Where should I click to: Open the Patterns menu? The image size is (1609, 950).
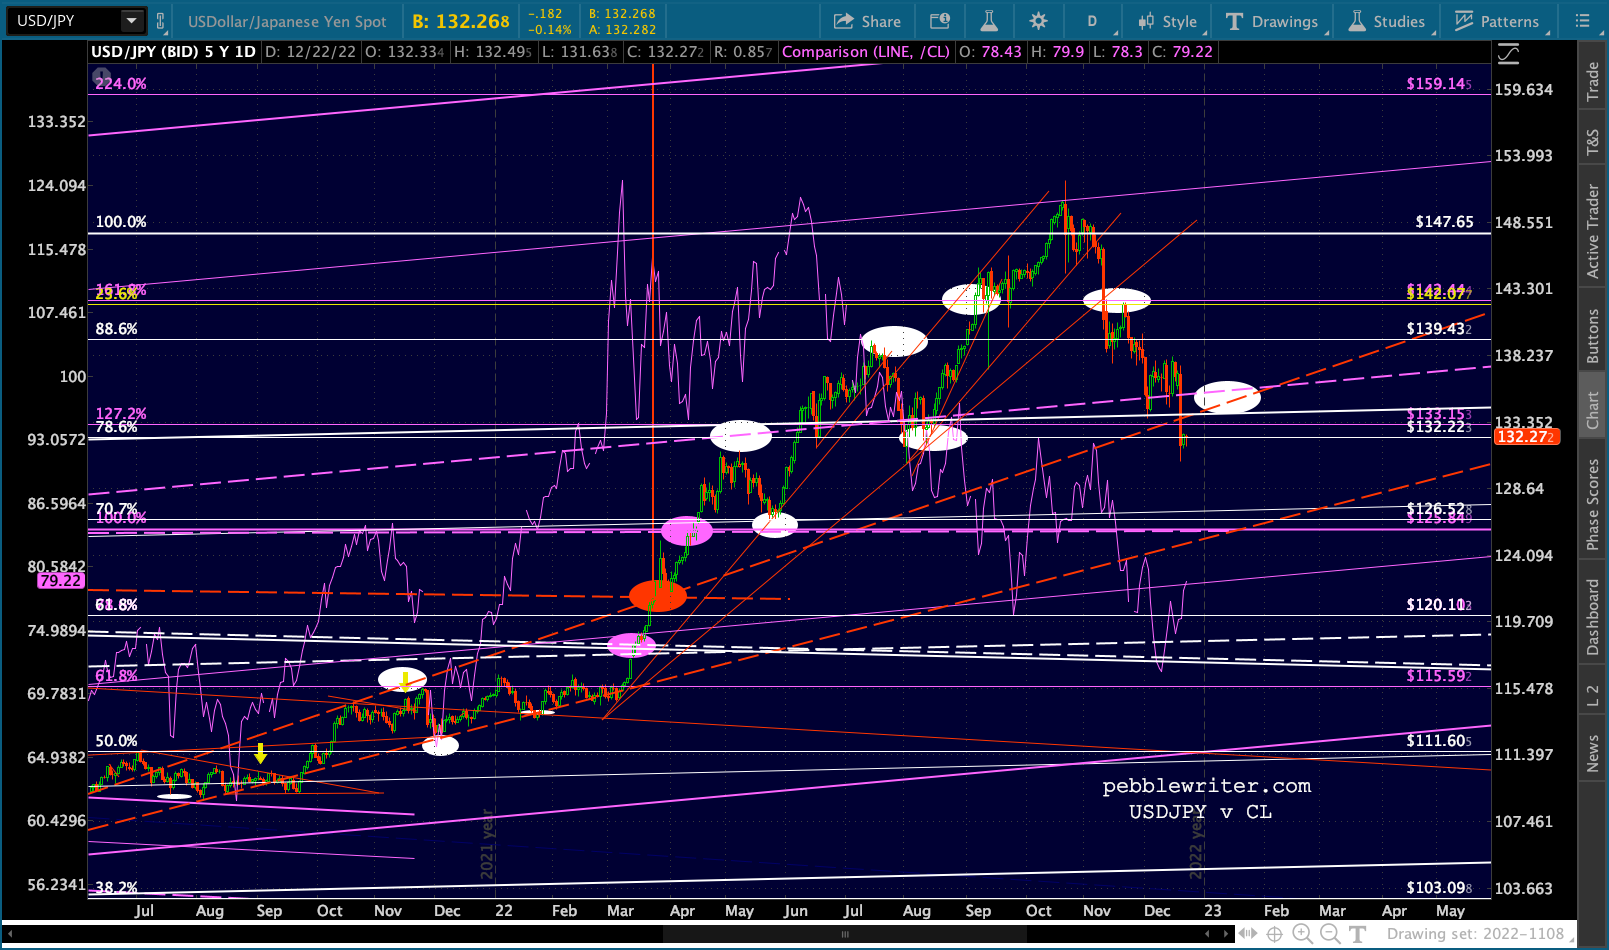pyautogui.click(x=1497, y=21)
